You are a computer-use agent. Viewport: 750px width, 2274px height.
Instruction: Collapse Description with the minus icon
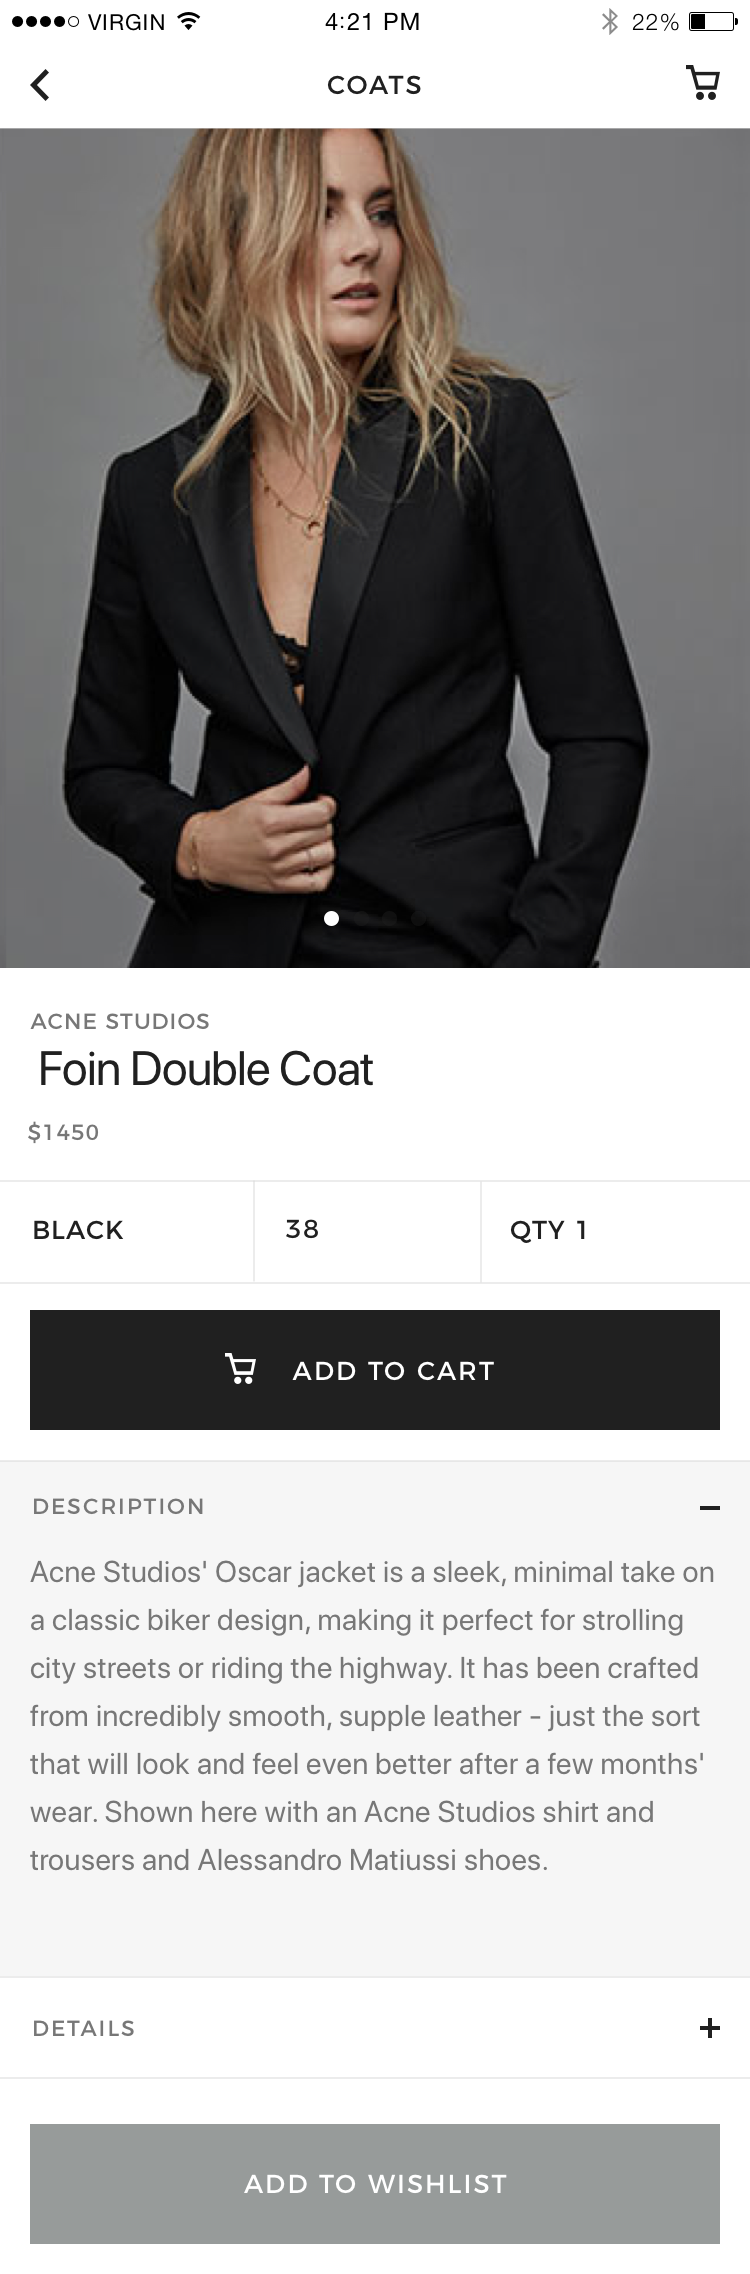point(710,1508)
